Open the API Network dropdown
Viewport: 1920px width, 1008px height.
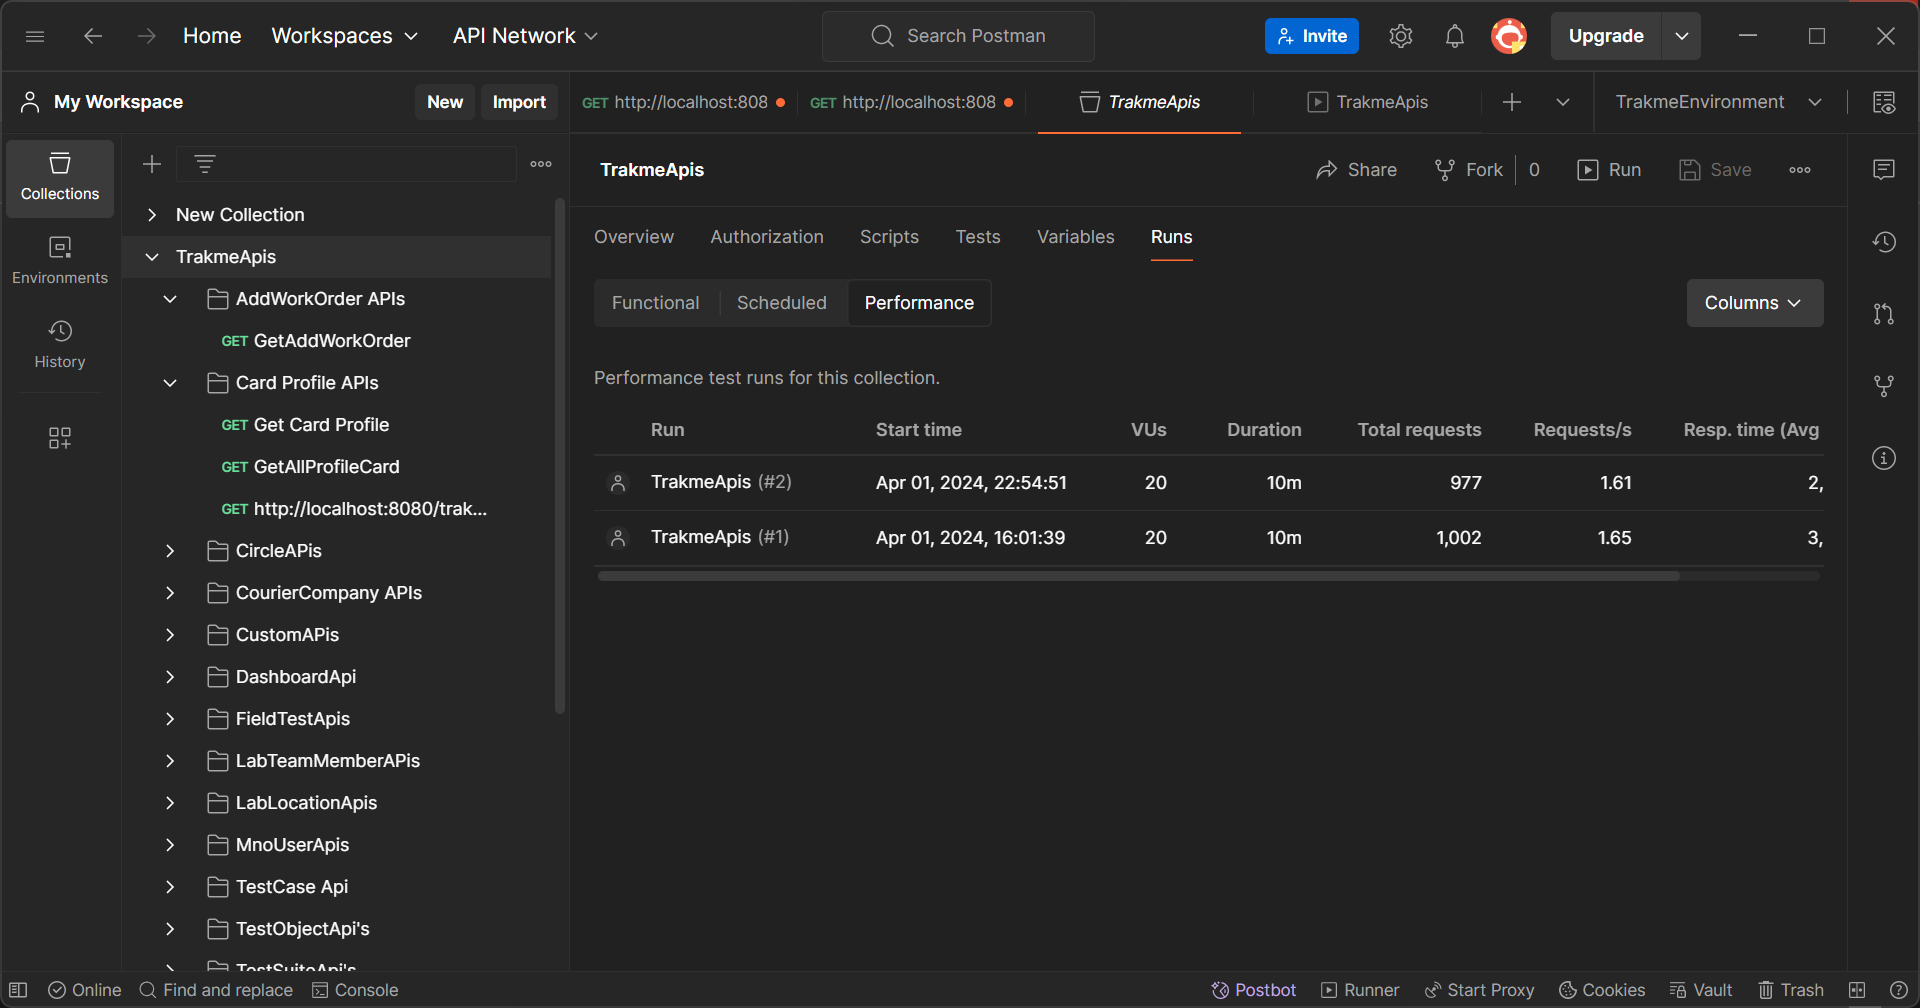coord(525,36)
